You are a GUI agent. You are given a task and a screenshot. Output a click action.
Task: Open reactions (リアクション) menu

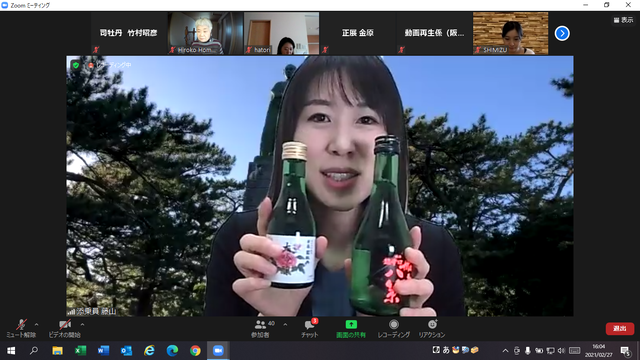point(432,329)
